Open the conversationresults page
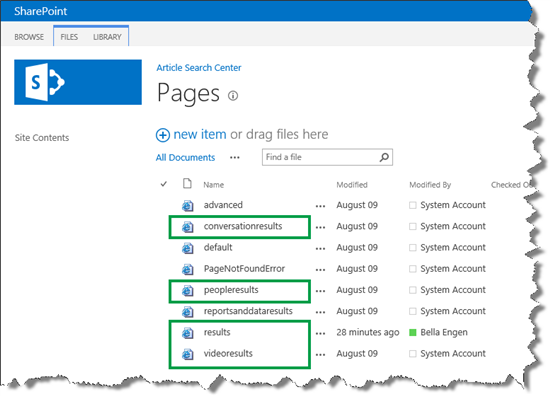The width and height of the screenshot is (550, 396). click(243, 226)
